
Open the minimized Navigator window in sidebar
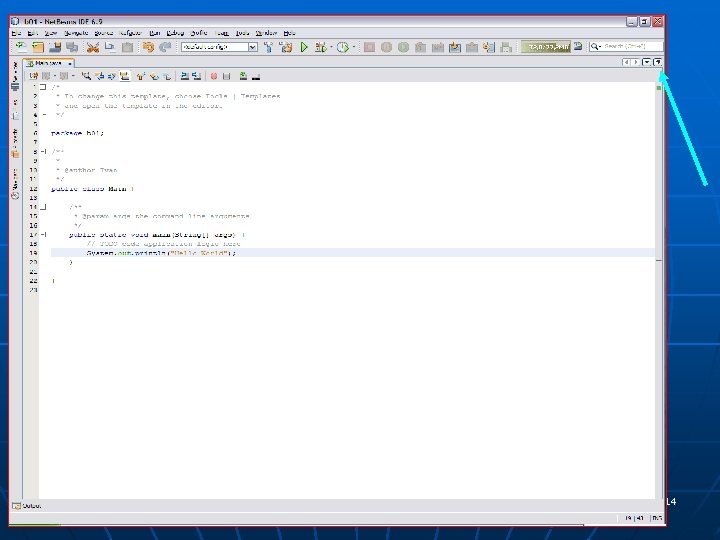[15, 184]
